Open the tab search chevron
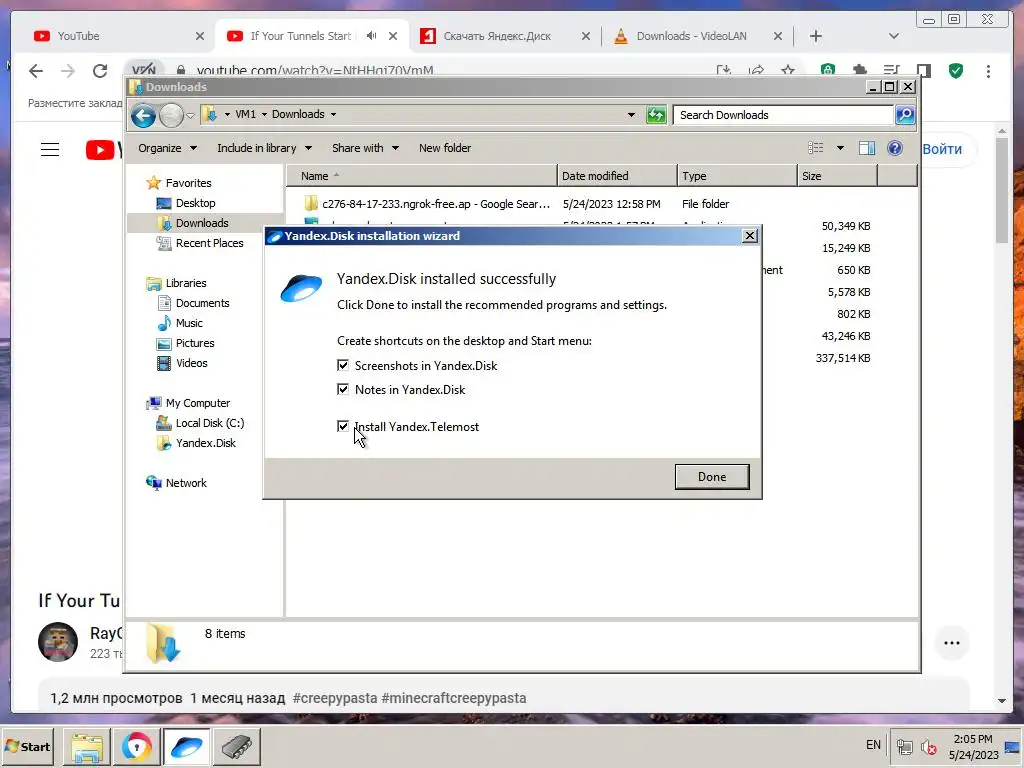This screenshot has height=768, width=1024. click(x=893, y=36)
